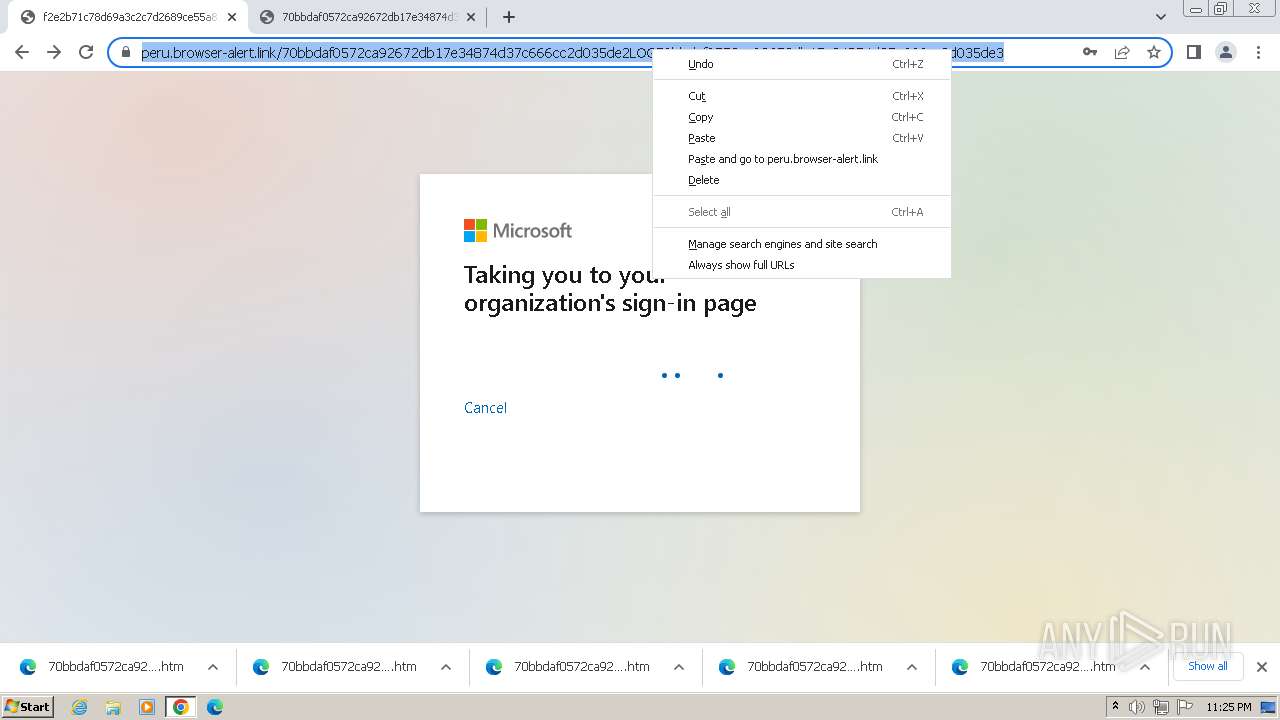Choose Undo in the context menu
1280x720 pixels.
pyautogui.click(x=802, y=64)
